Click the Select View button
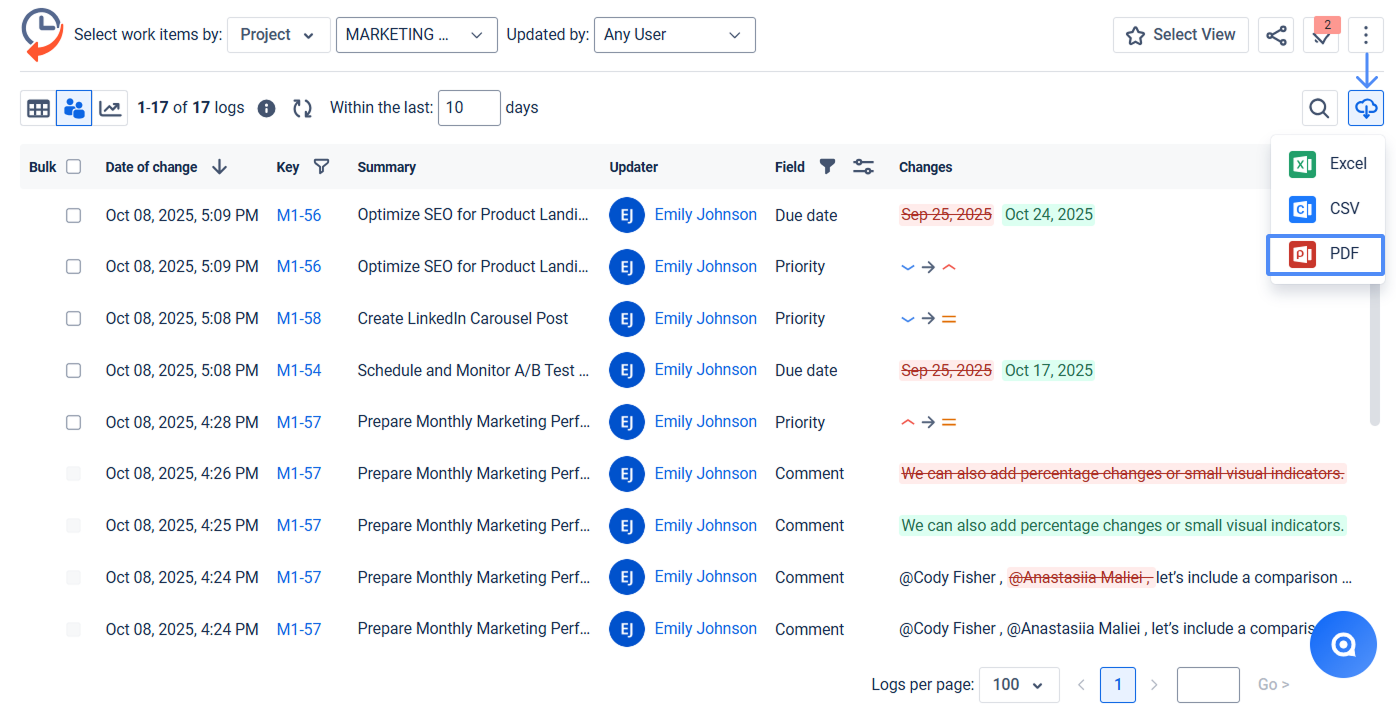This screenshot has height=706, width=1396. (1181, 35)
